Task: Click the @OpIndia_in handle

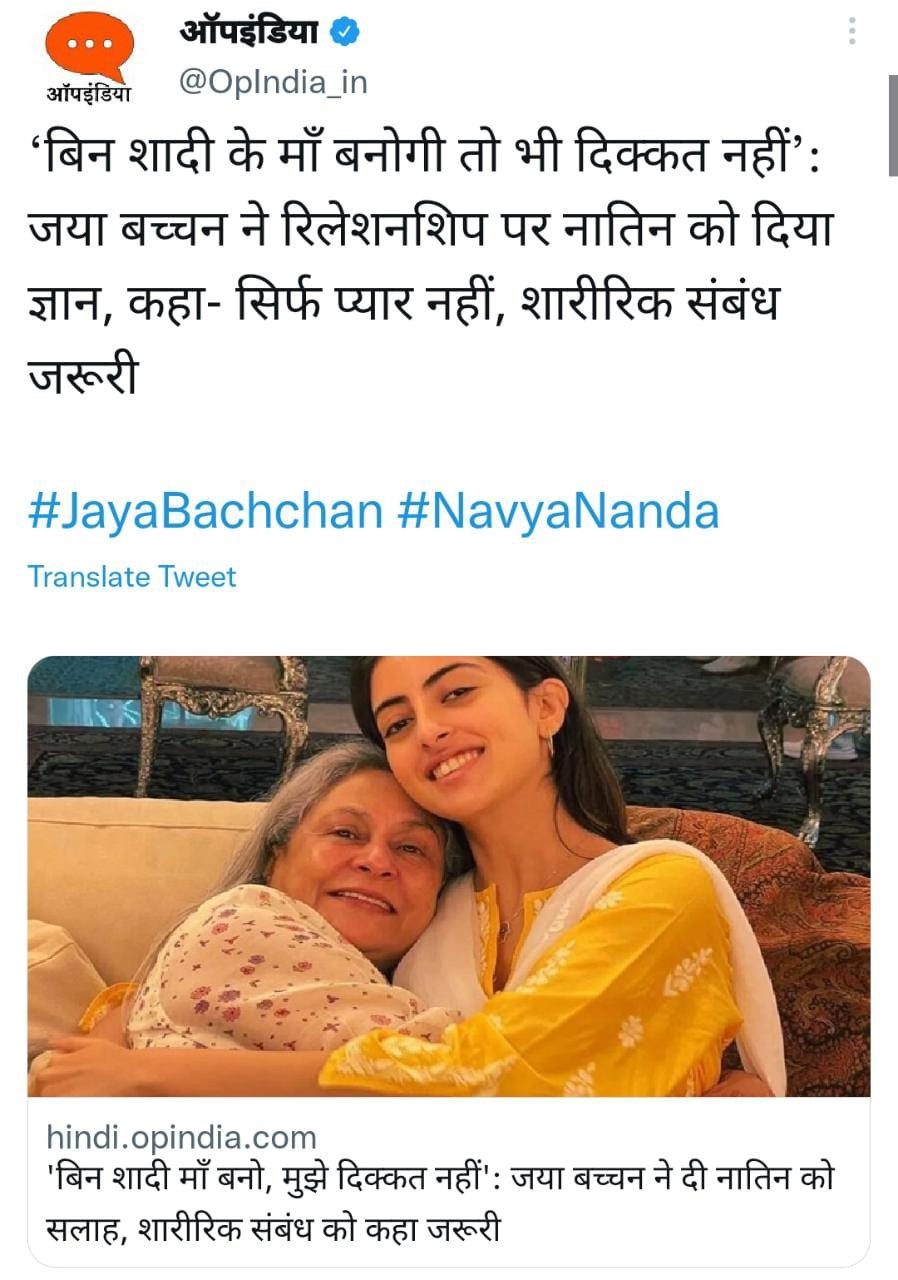Action: [273, 82]
